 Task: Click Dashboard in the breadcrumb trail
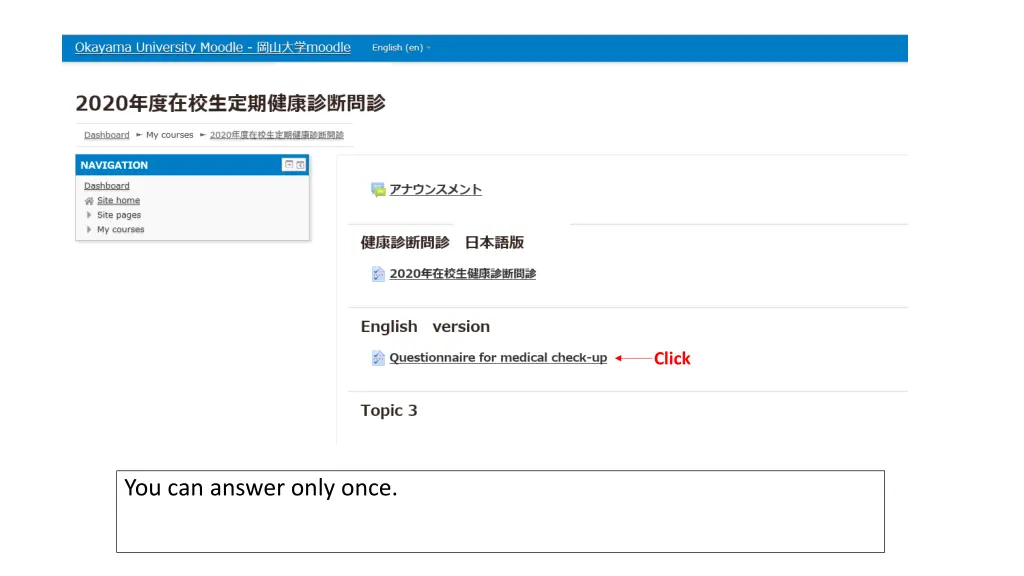point(106,135)
